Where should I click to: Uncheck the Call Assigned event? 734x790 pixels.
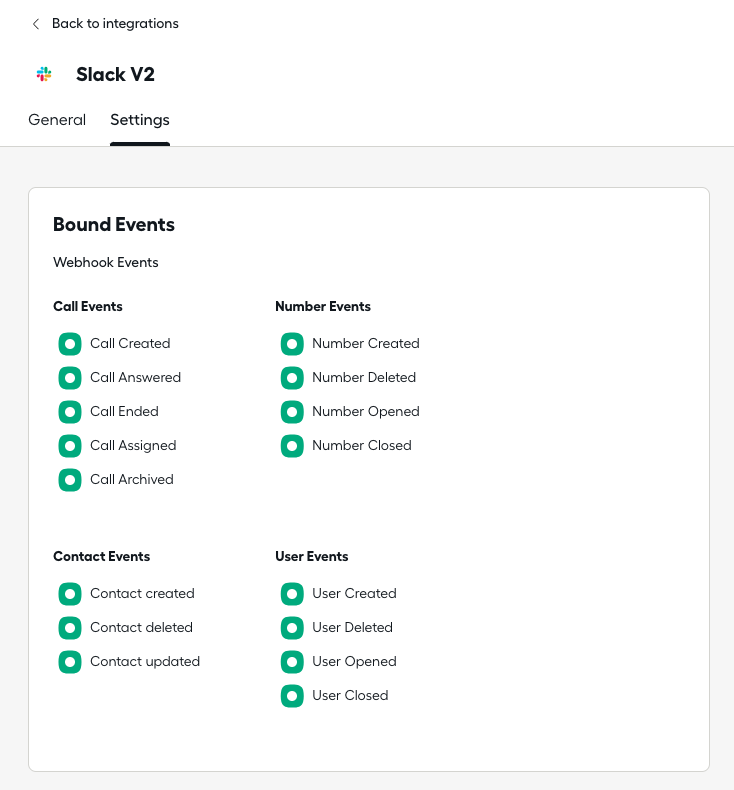click(70, 446)
